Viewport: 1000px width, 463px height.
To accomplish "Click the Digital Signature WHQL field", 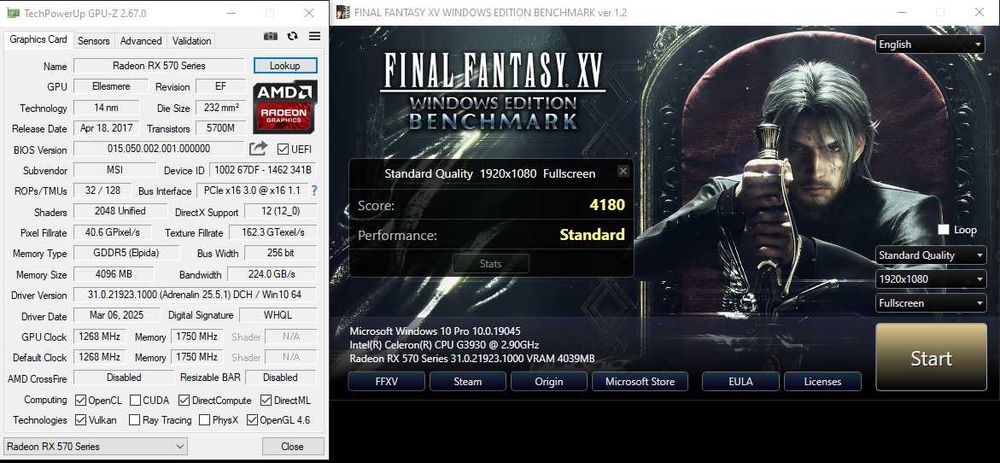I will coord(277,315).
